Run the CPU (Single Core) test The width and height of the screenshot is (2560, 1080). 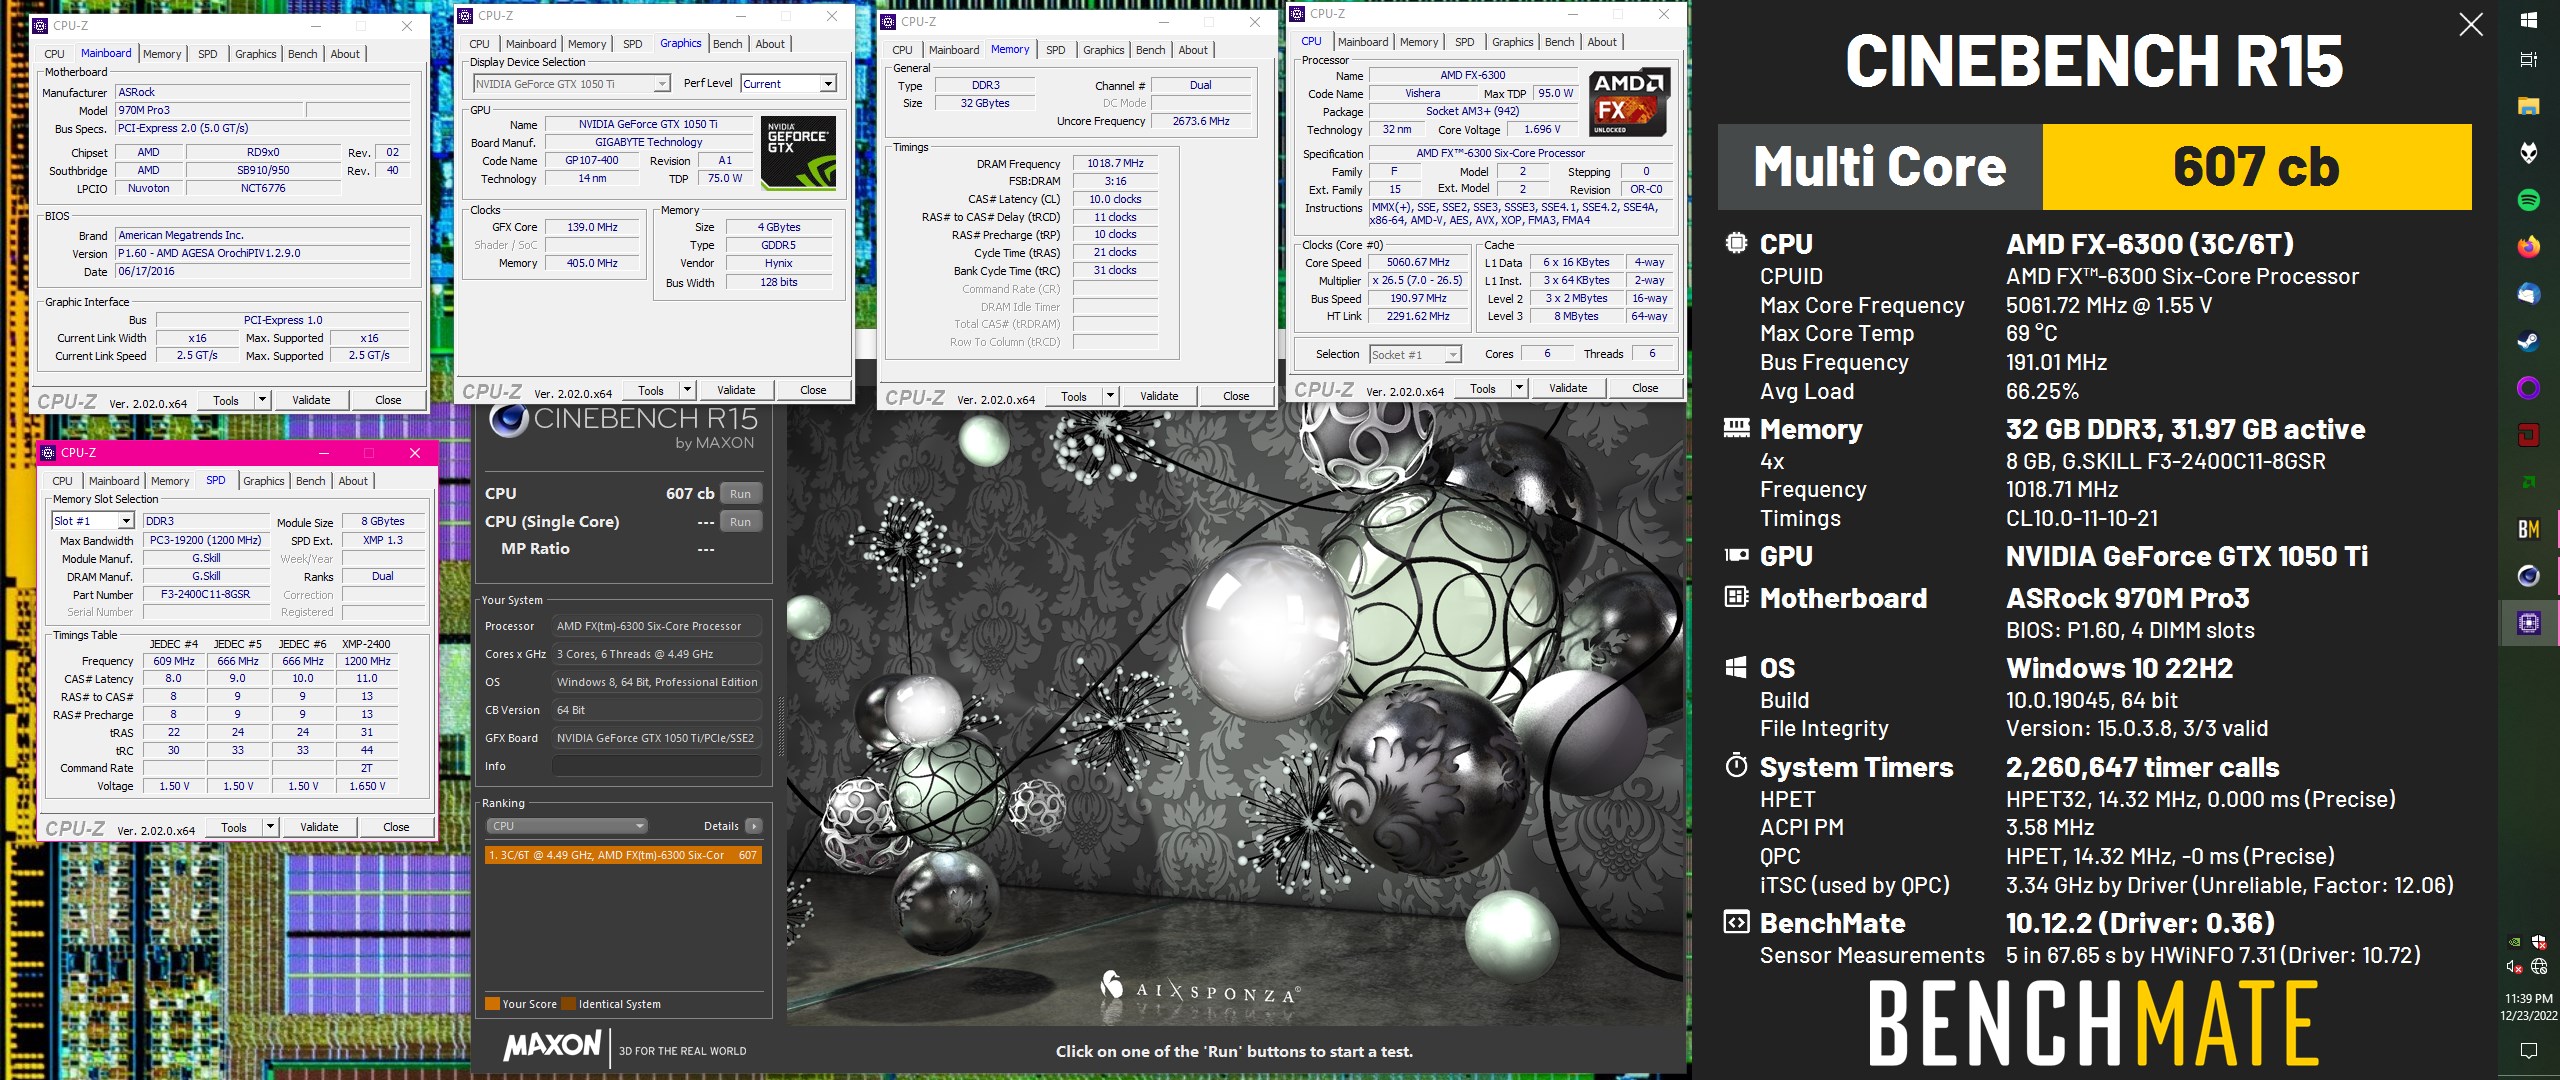tap(740, 522)
